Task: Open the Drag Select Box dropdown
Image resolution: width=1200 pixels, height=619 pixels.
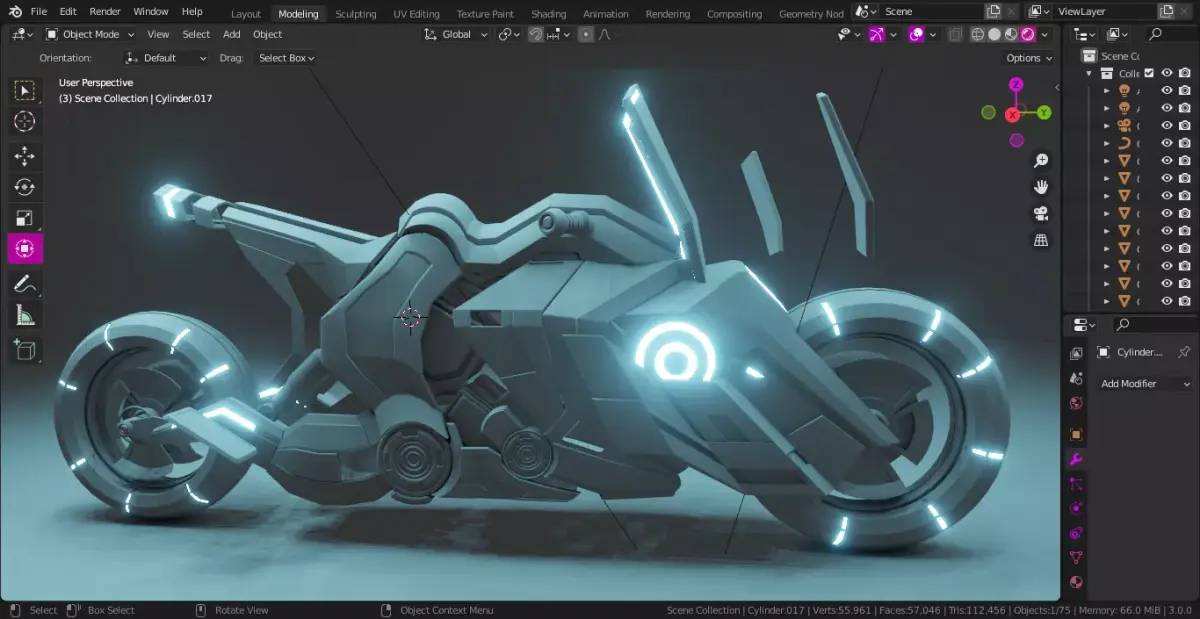Action: tap(285, 58)
